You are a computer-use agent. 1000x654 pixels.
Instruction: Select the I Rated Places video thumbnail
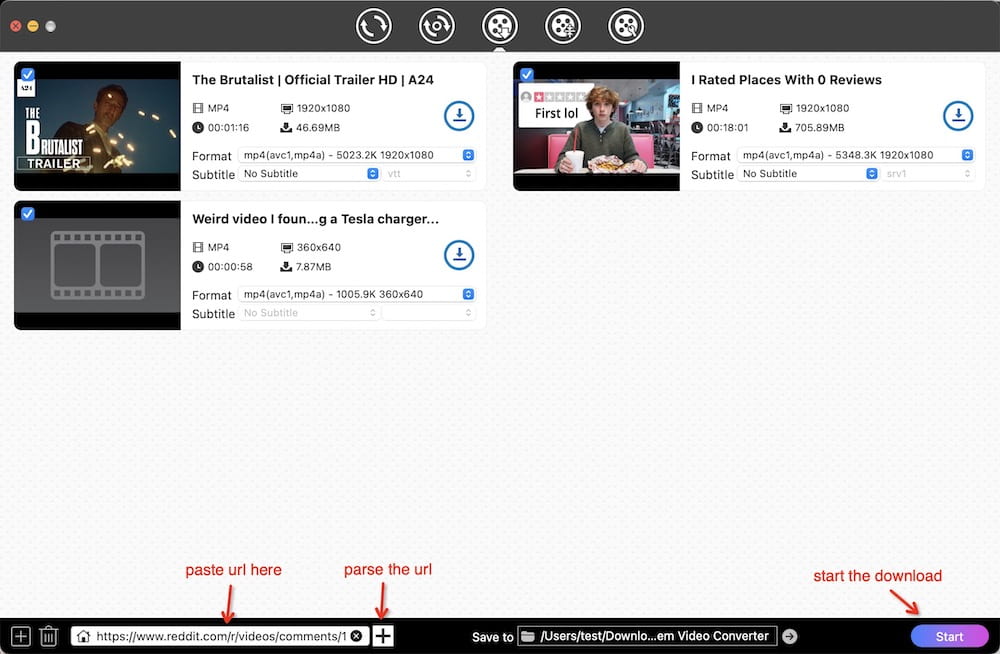[x=596, y=126]
